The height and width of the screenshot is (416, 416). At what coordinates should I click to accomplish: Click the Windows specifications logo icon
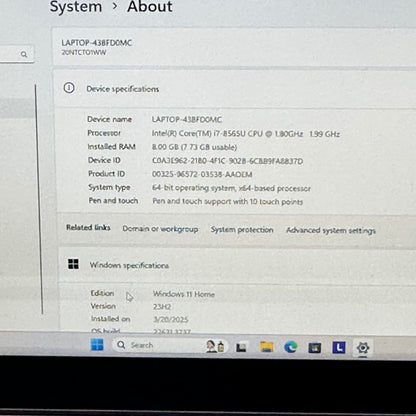[x=73, y=264]
